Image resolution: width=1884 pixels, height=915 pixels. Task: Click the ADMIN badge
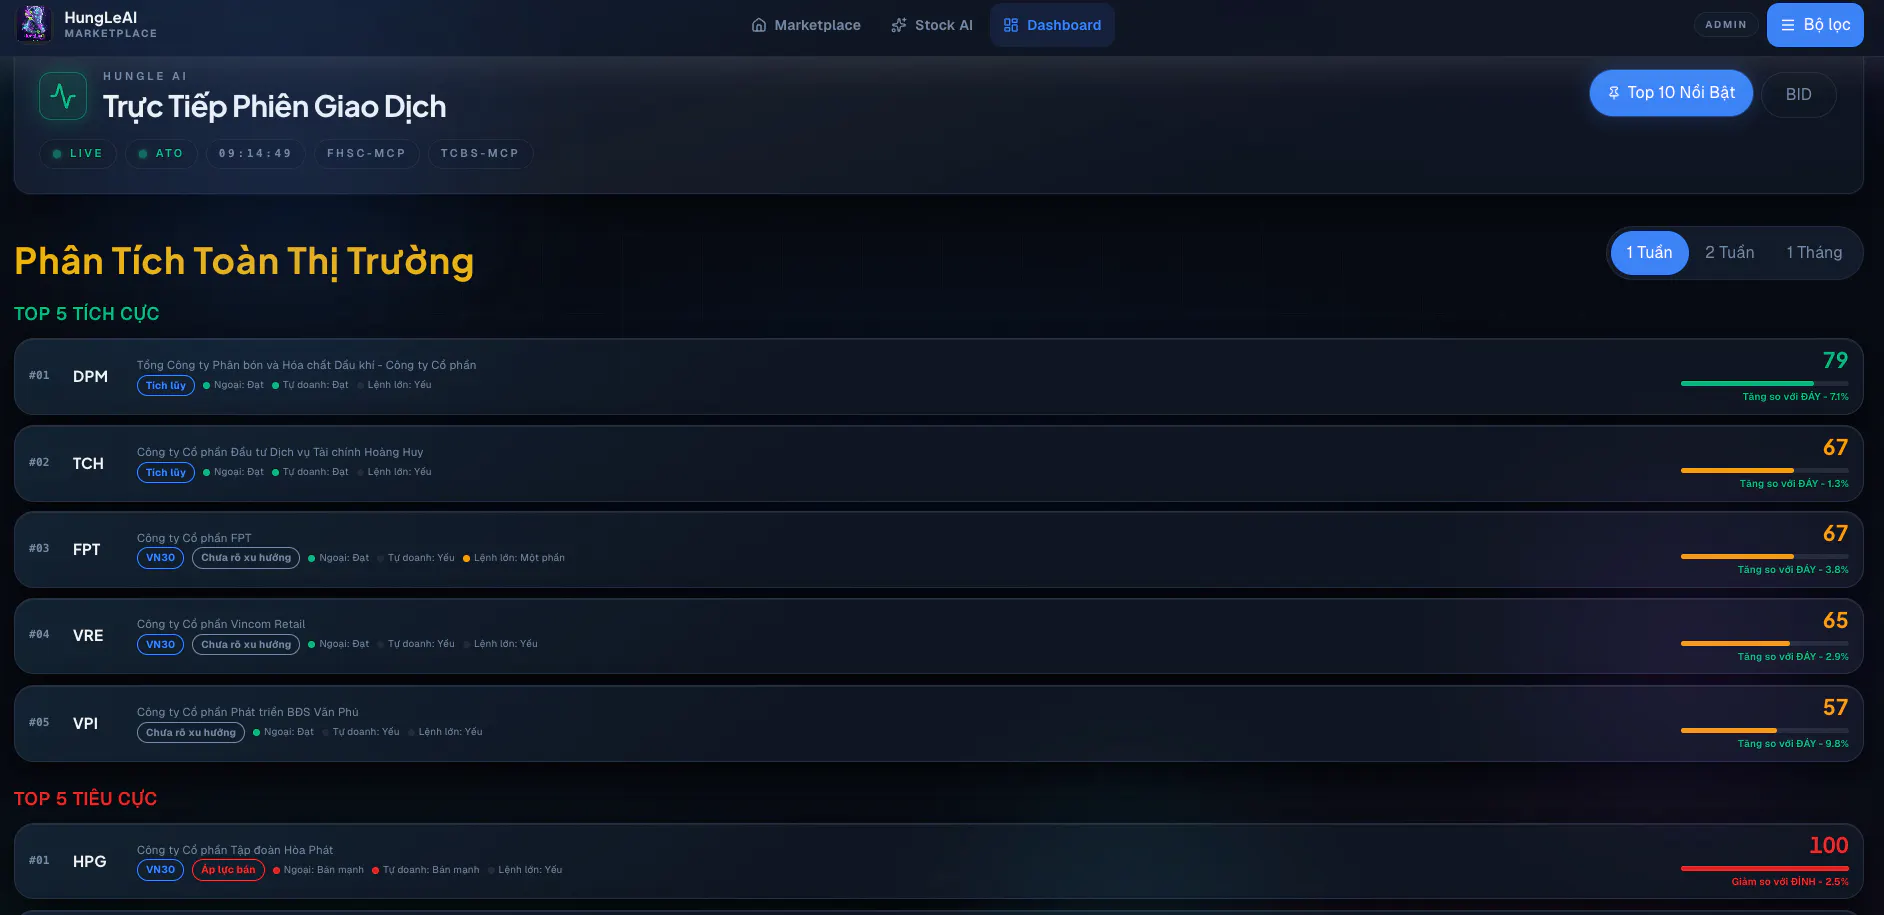coord(1726,25)
